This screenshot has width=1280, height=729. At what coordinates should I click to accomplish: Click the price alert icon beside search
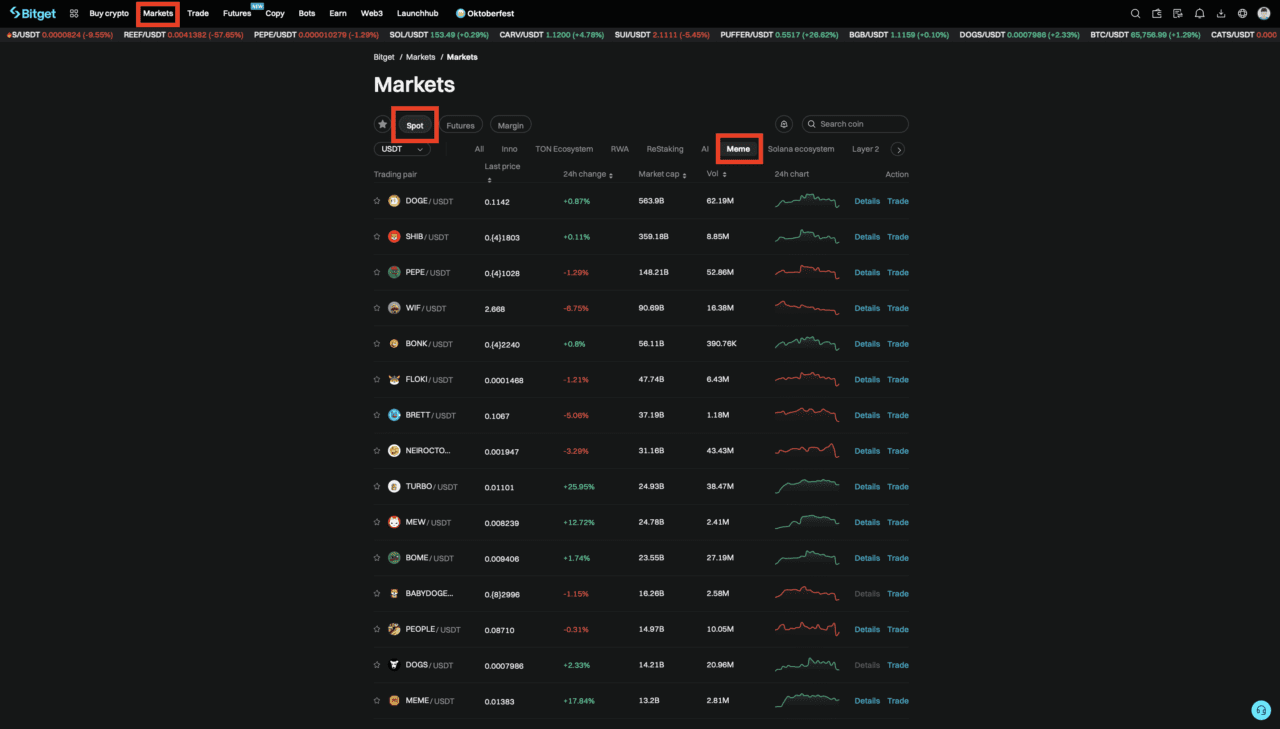tap(784, 124)
